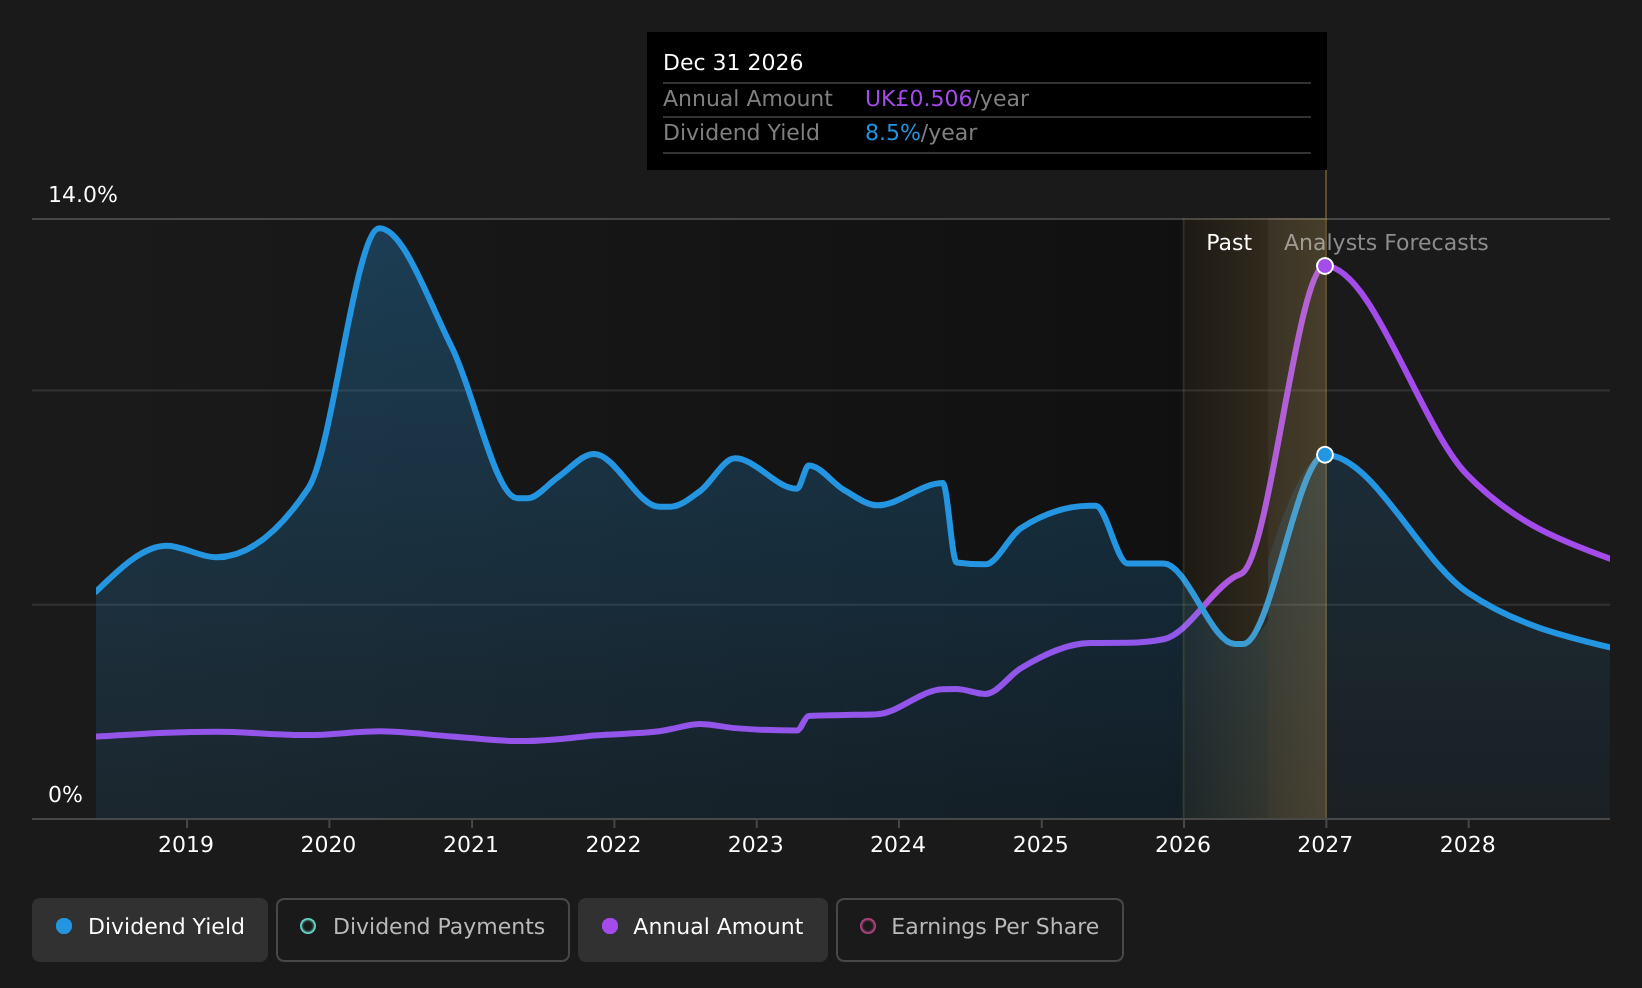Click the Past region label
Viewport: 1642px width, 988px height.
coord(1229,243)
